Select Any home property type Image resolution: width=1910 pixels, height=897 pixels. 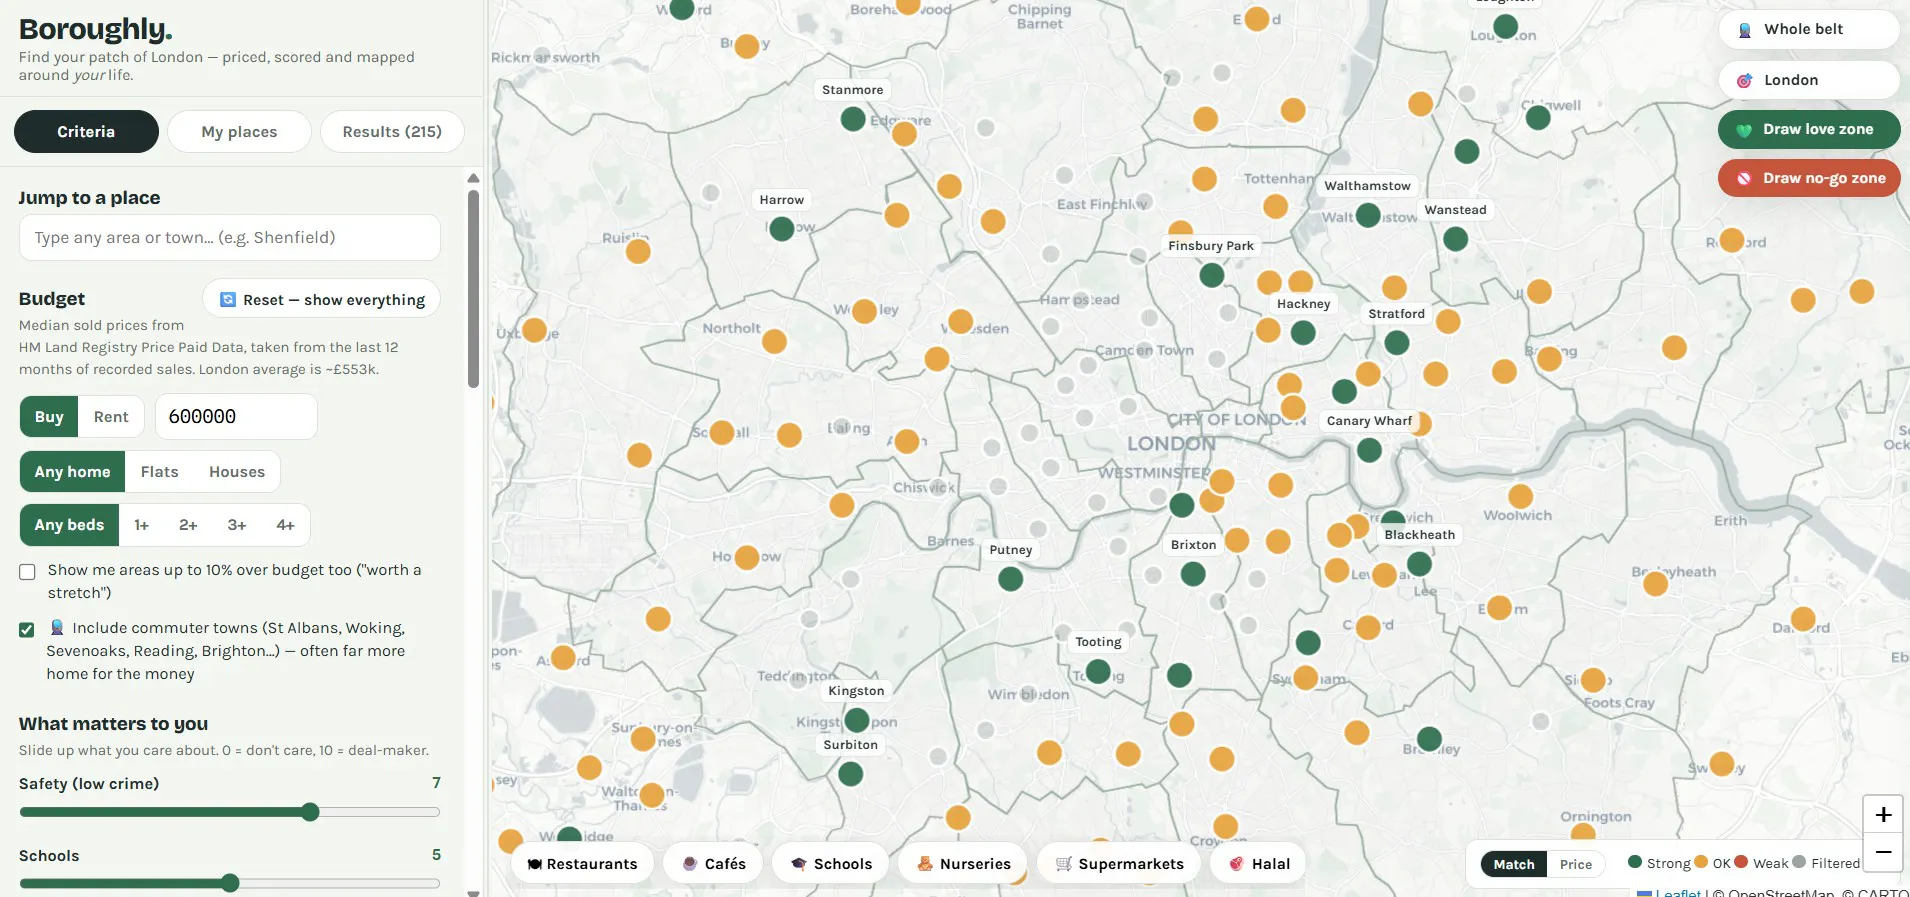click(x=72, y=472)
